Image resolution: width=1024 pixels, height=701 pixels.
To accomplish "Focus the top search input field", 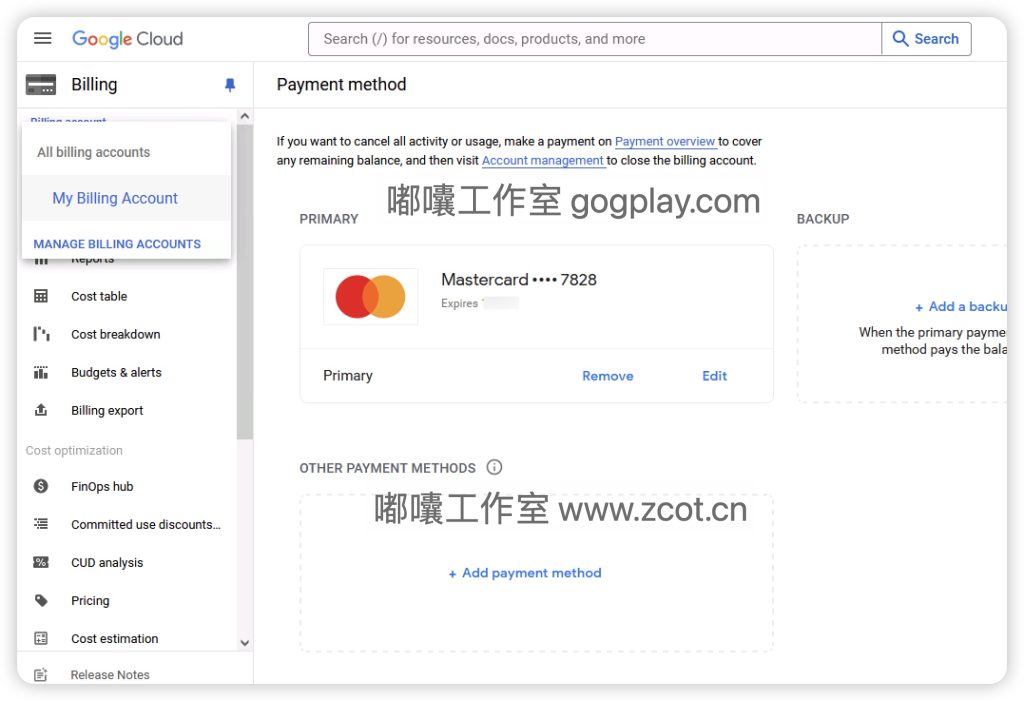I will pyautogui.click(x=594, y=39).
